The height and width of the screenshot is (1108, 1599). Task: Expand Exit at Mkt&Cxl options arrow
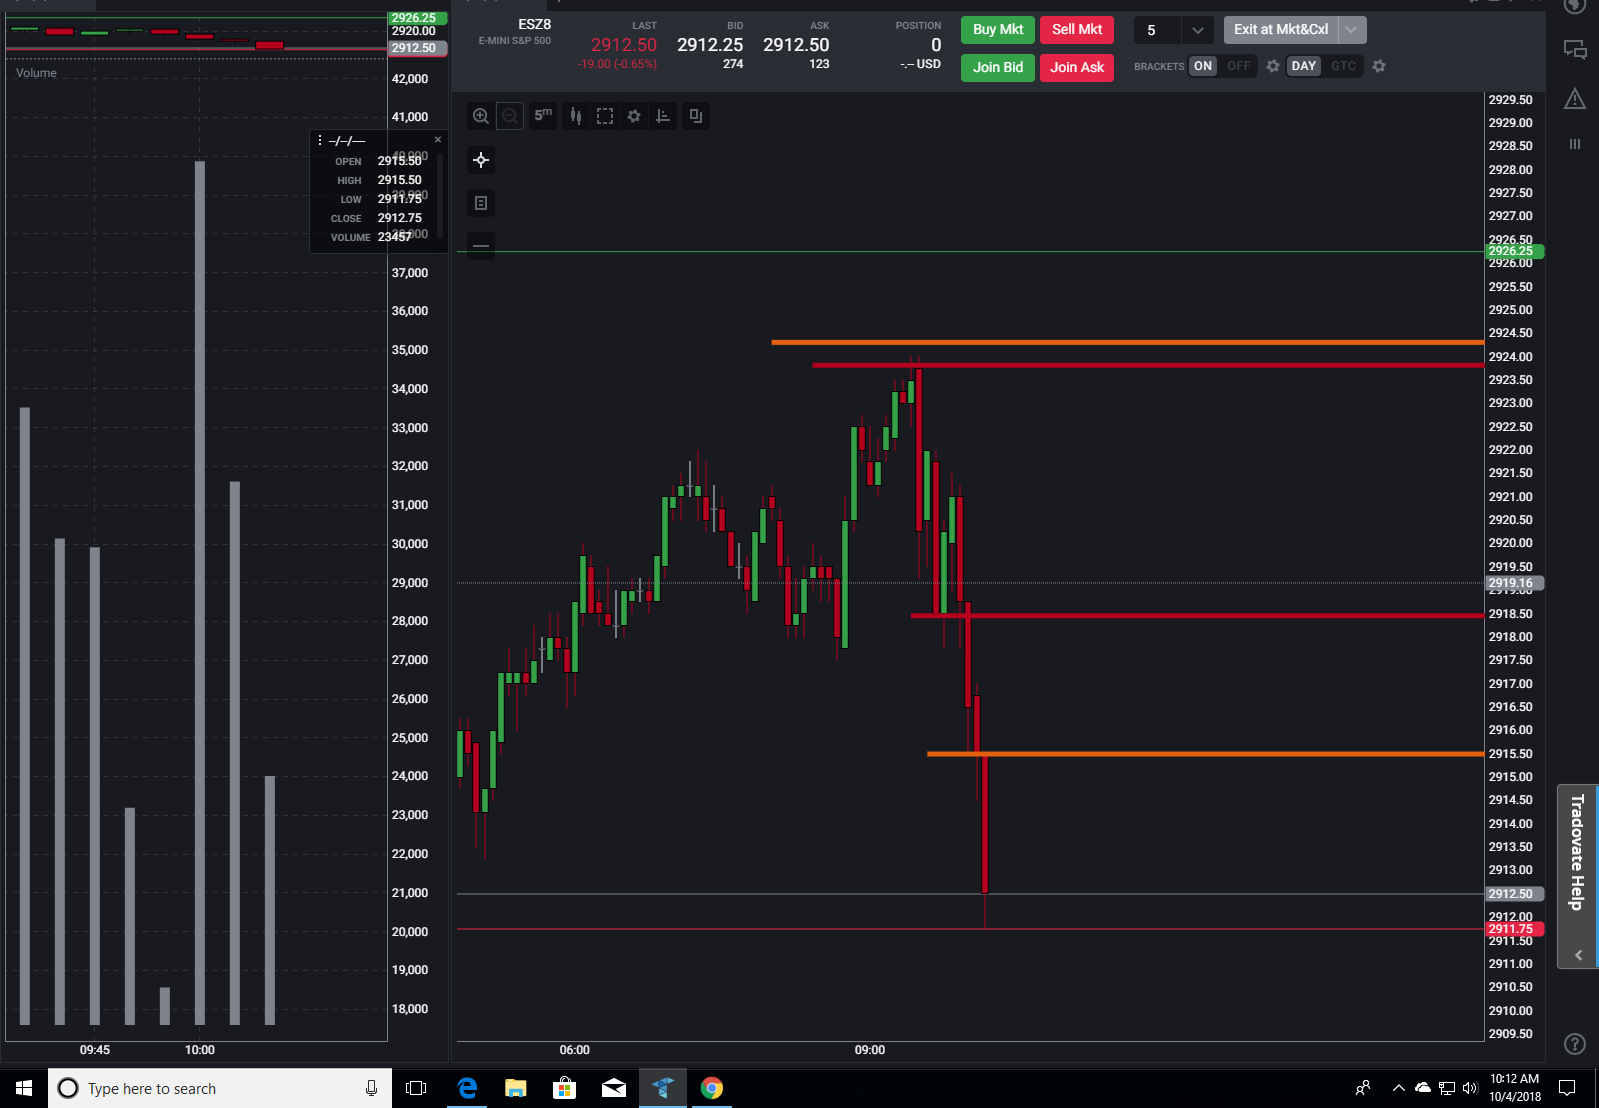point(1351,30)
